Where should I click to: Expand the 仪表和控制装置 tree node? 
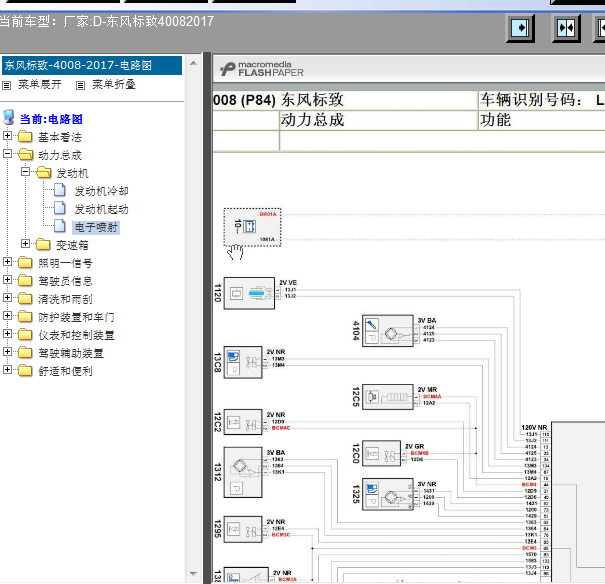click(7, 333)
